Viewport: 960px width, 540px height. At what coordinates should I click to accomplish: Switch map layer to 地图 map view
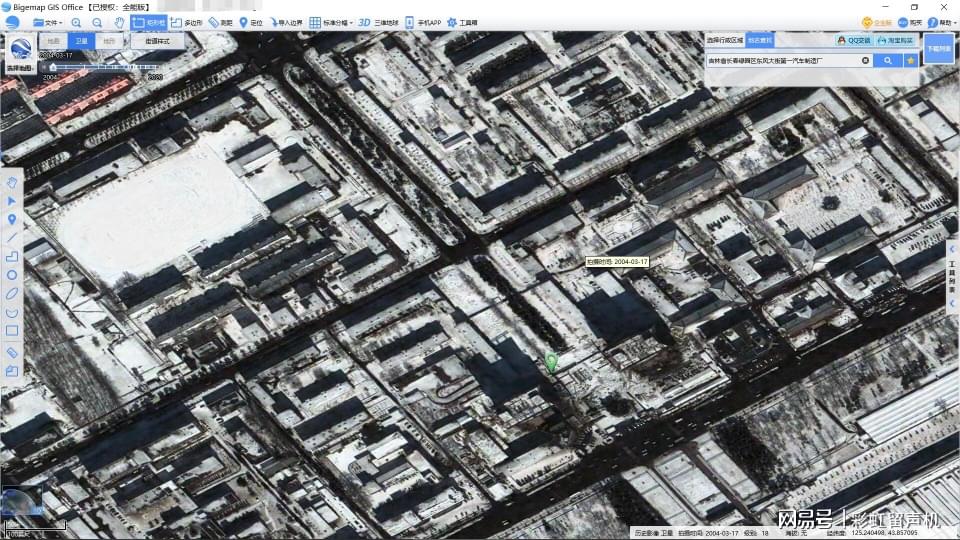53,42
